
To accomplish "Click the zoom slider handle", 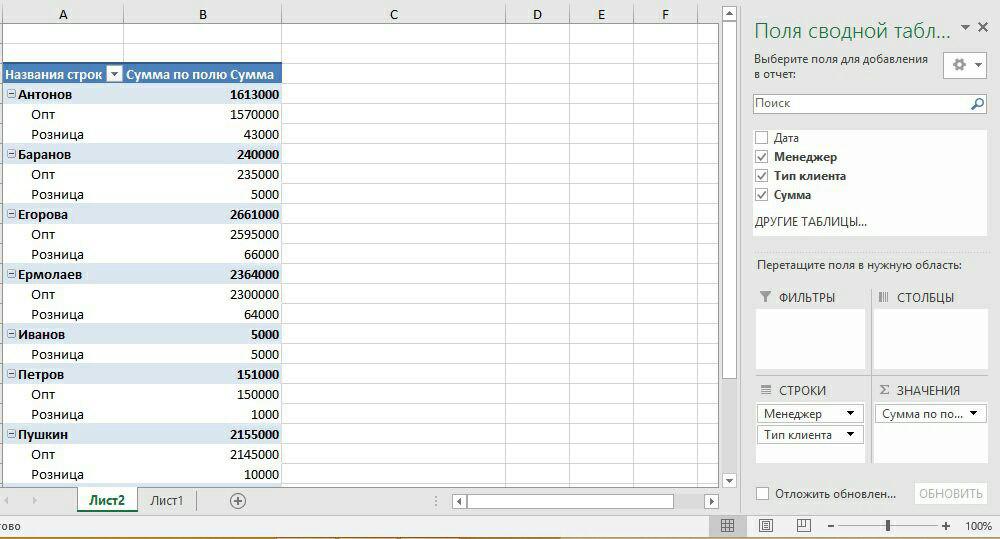I will tap(887, 526).
